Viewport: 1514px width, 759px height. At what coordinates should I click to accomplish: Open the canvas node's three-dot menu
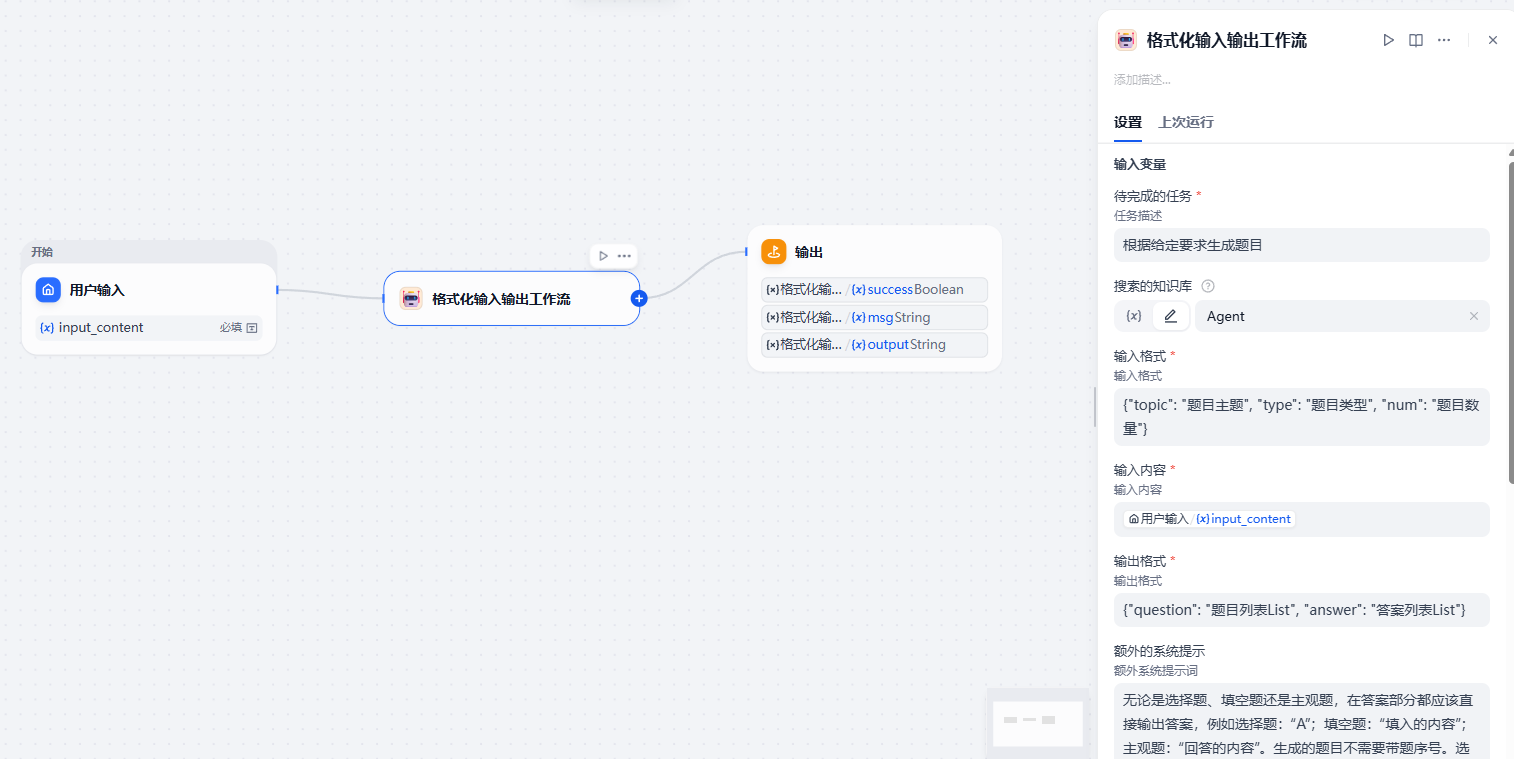click(x=624, y=256)
